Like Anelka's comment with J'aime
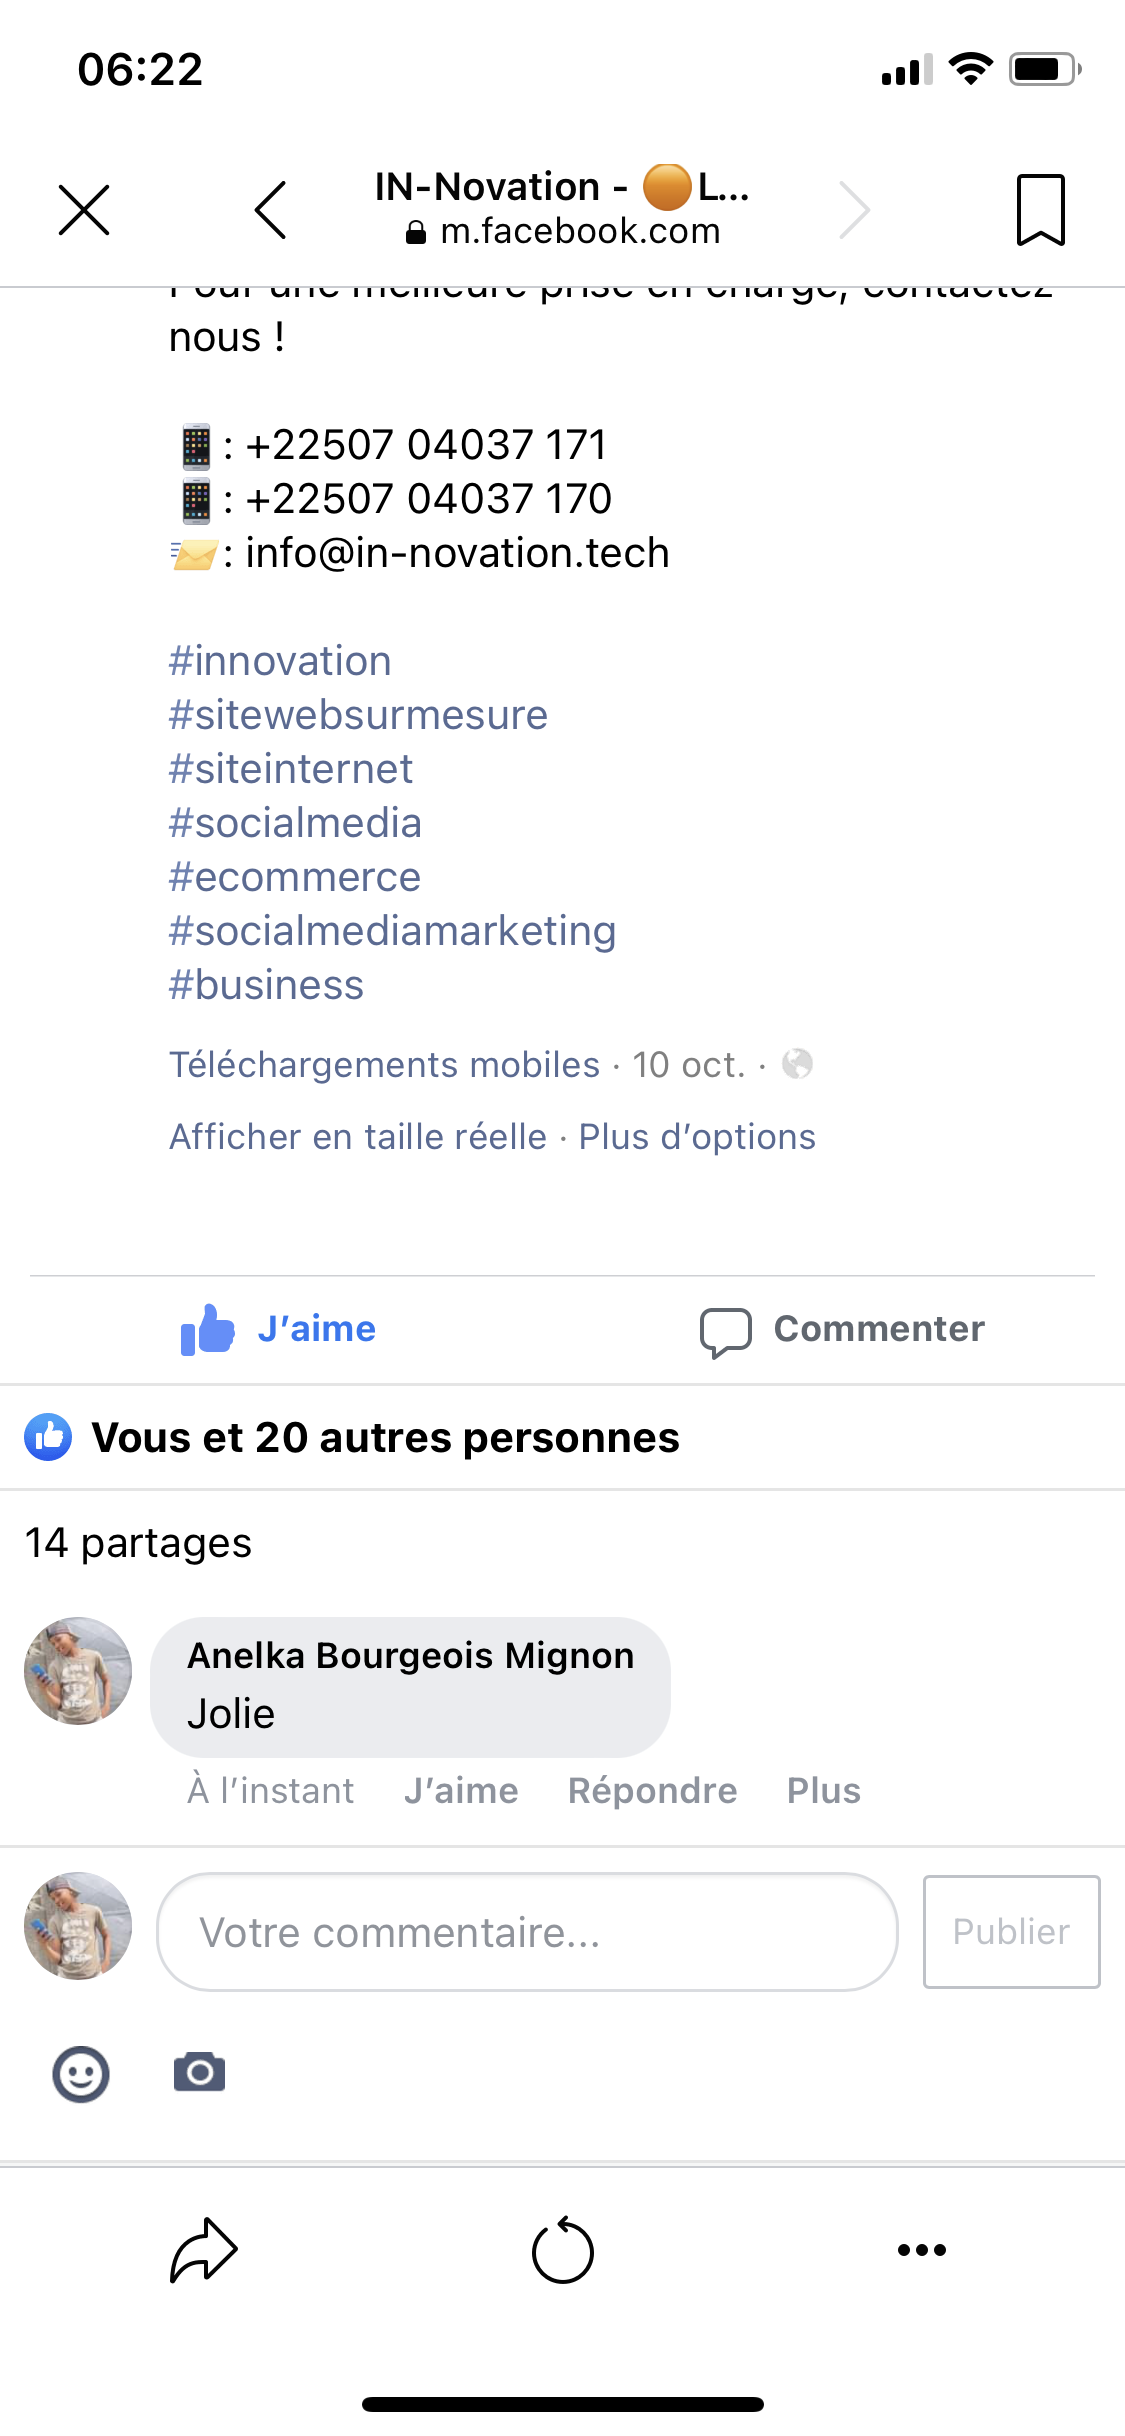The height and width of the screenshot is (2436, 1125). click(461, 1790)
